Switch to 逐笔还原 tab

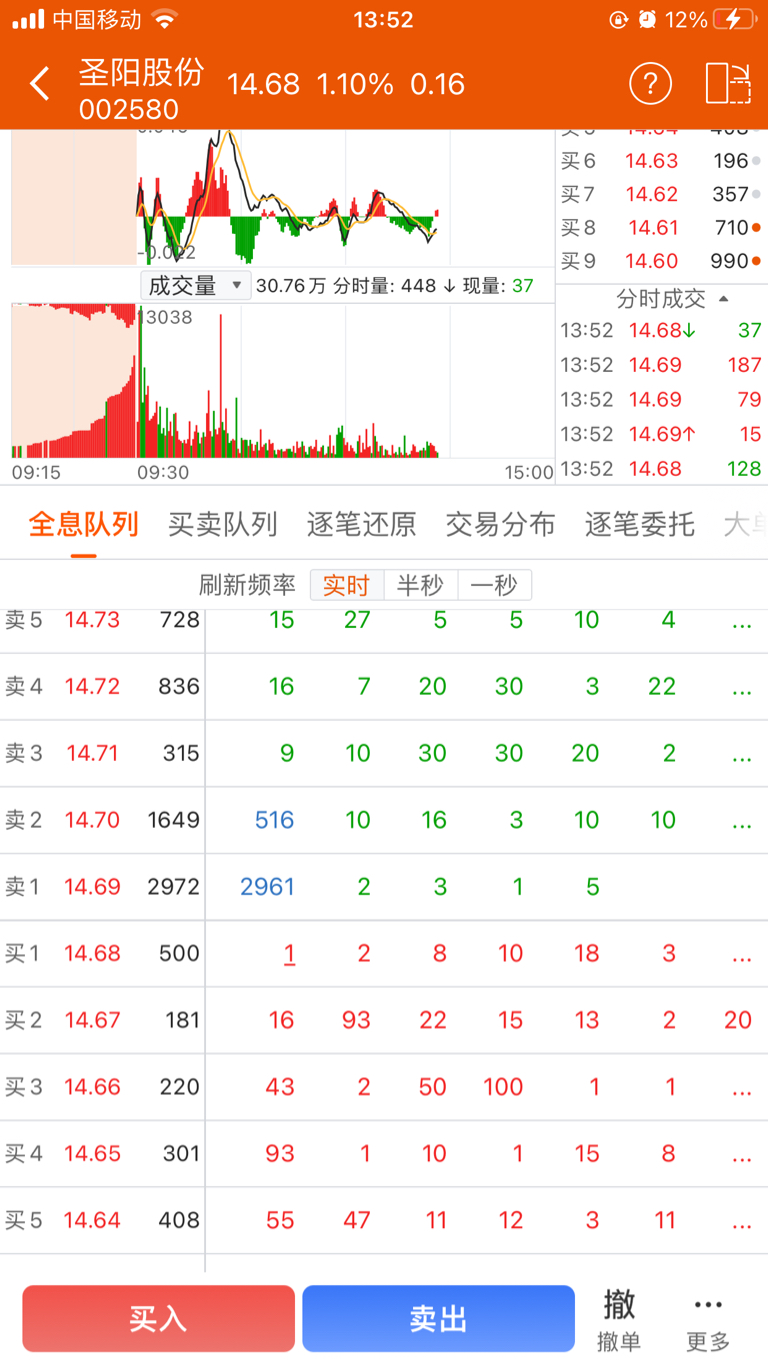pos(361,524)
